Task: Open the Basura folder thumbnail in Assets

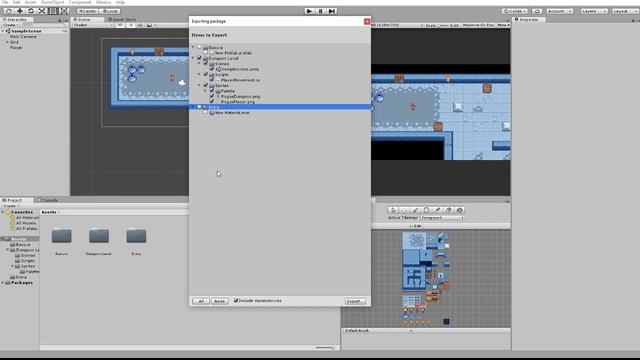Action: click(62, 236)
